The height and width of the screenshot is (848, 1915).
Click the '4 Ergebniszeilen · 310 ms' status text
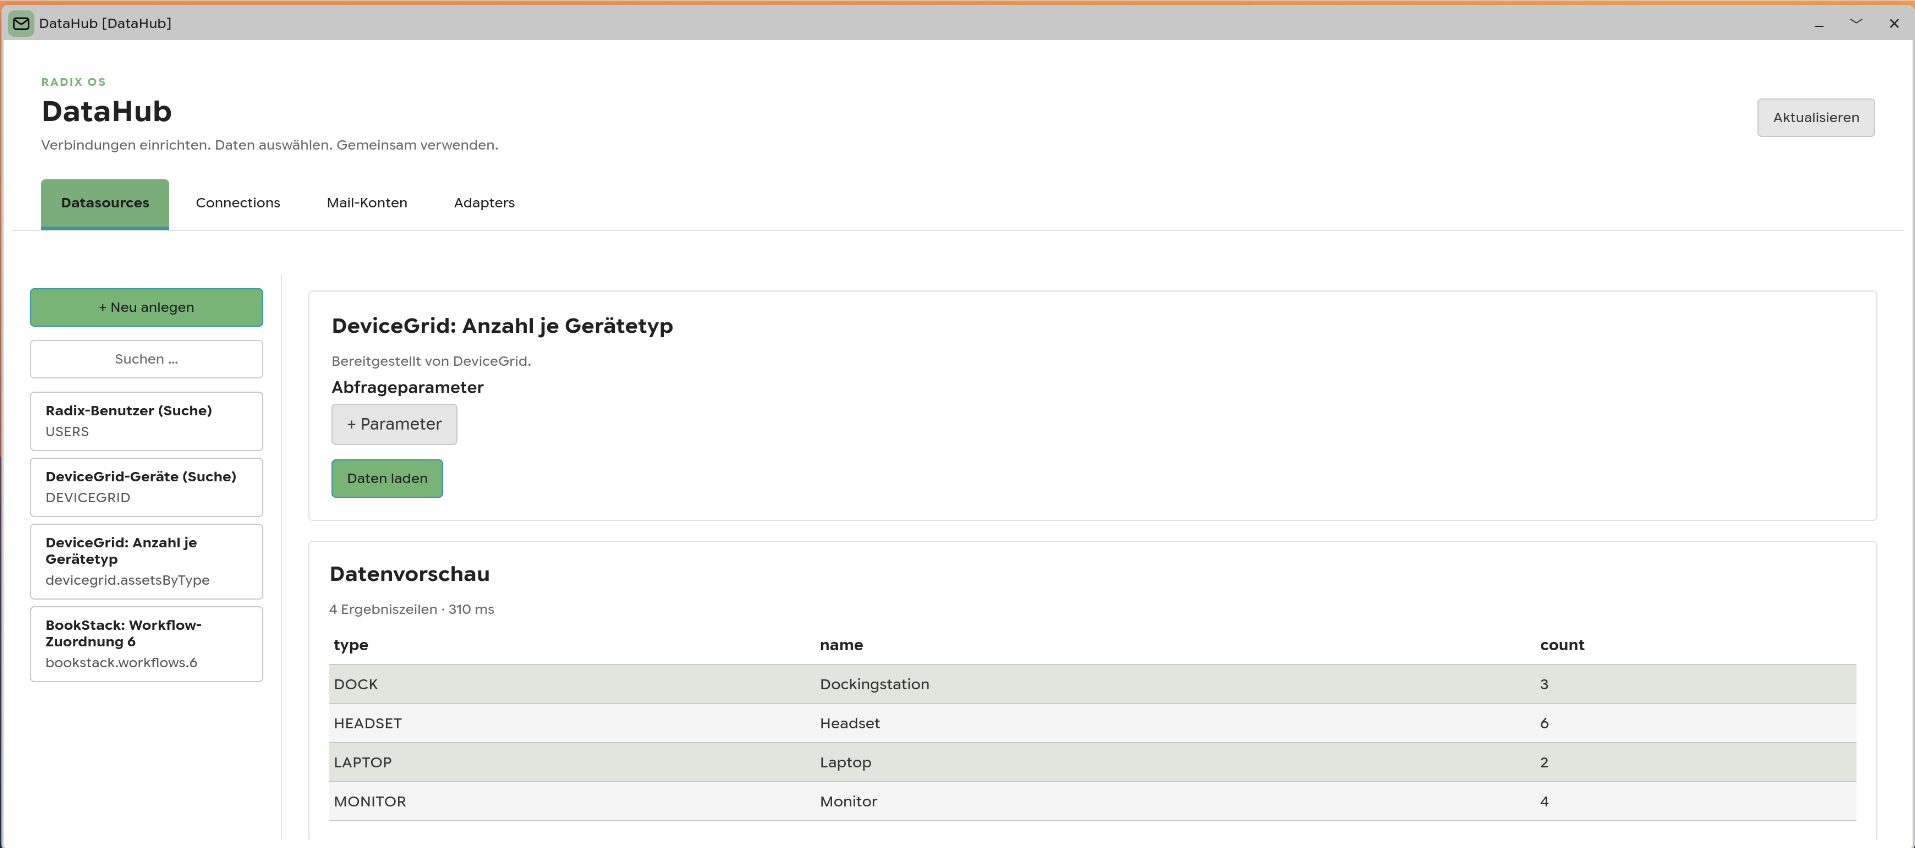pyautogui.click(x=412, y=609)
